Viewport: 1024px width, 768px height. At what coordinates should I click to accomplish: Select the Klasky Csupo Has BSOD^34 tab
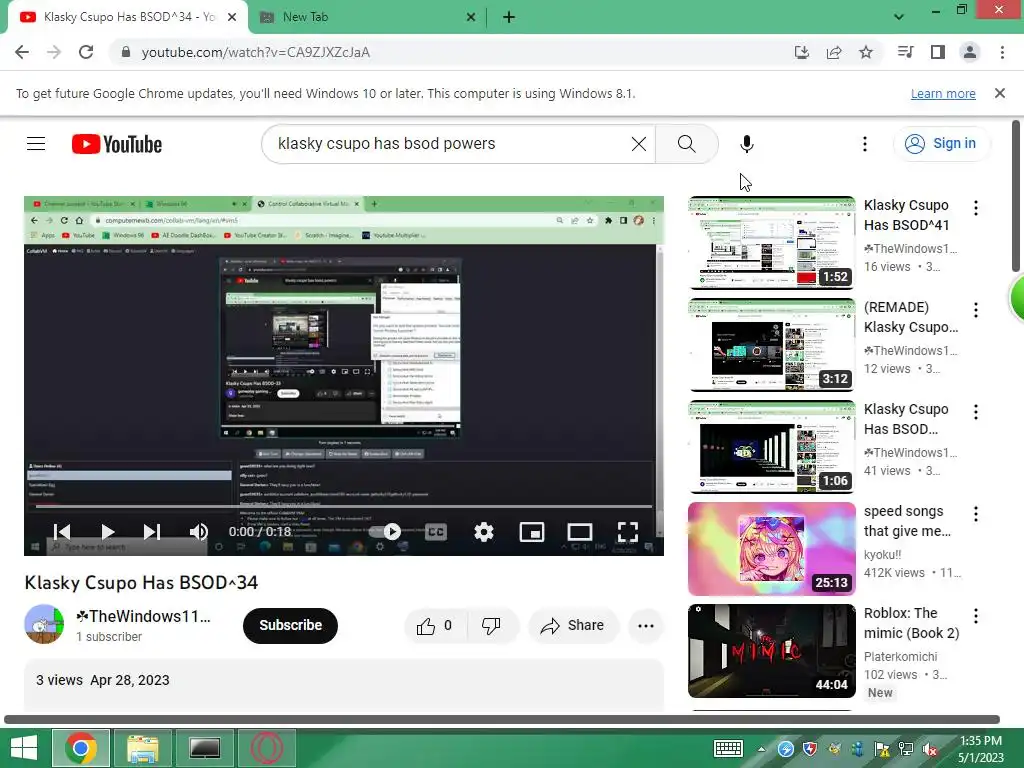(127, 17)
